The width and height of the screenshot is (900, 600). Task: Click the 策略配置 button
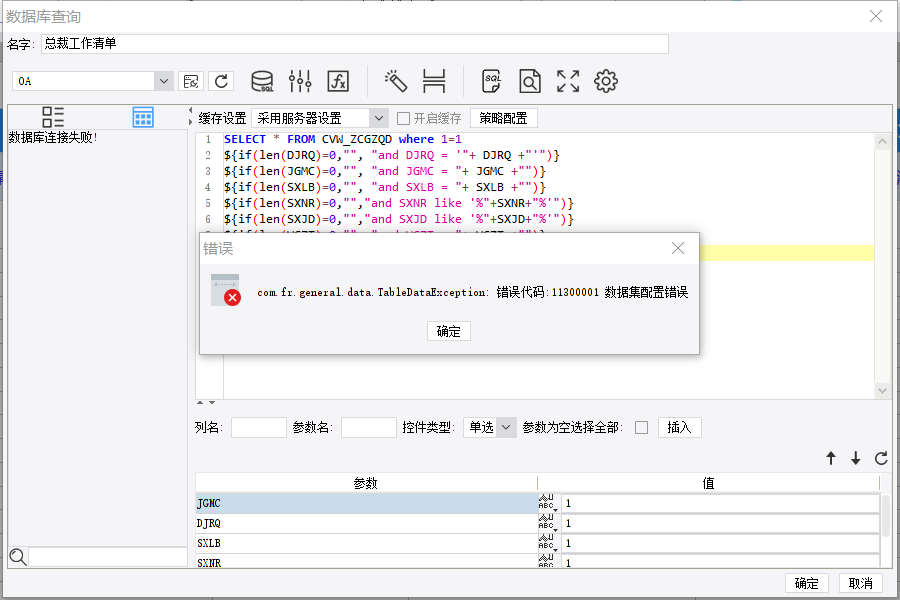tap(504, 118)
